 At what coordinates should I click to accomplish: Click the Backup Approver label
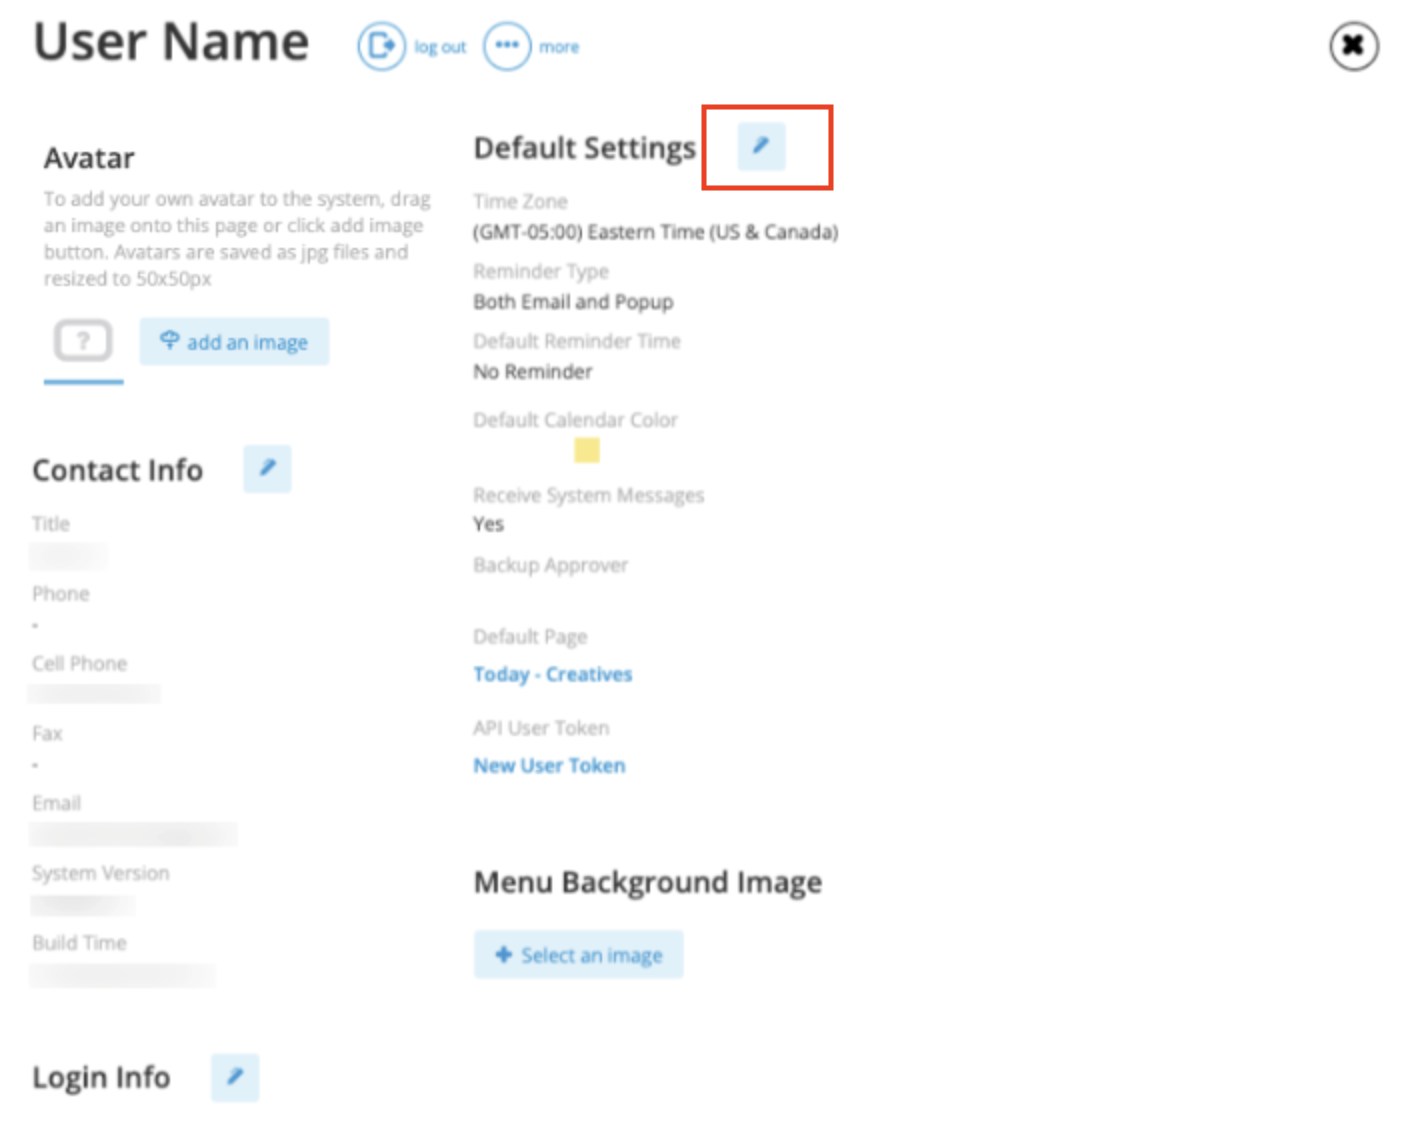coord(550,566)
